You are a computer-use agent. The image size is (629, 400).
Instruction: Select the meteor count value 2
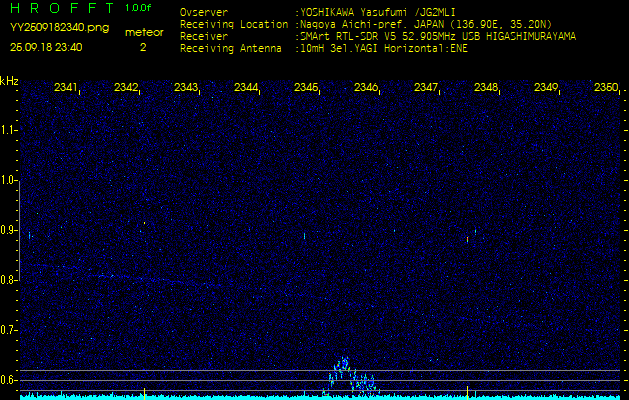click(x=143, y=47)
